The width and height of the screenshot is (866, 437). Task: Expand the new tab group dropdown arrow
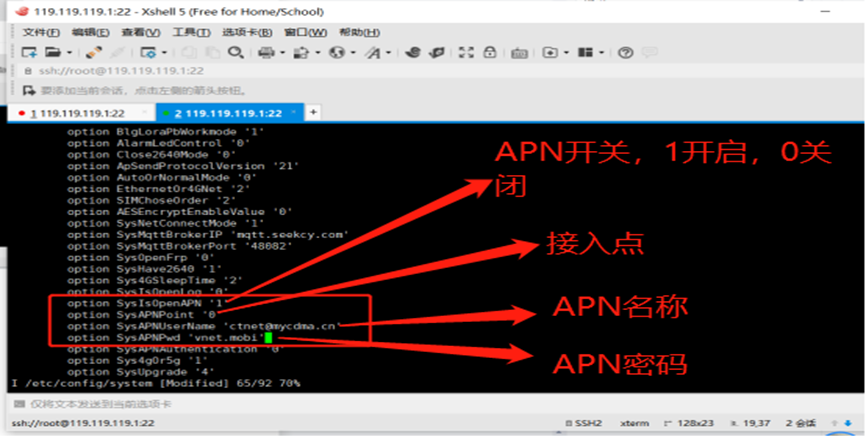(x=566, y=53)
